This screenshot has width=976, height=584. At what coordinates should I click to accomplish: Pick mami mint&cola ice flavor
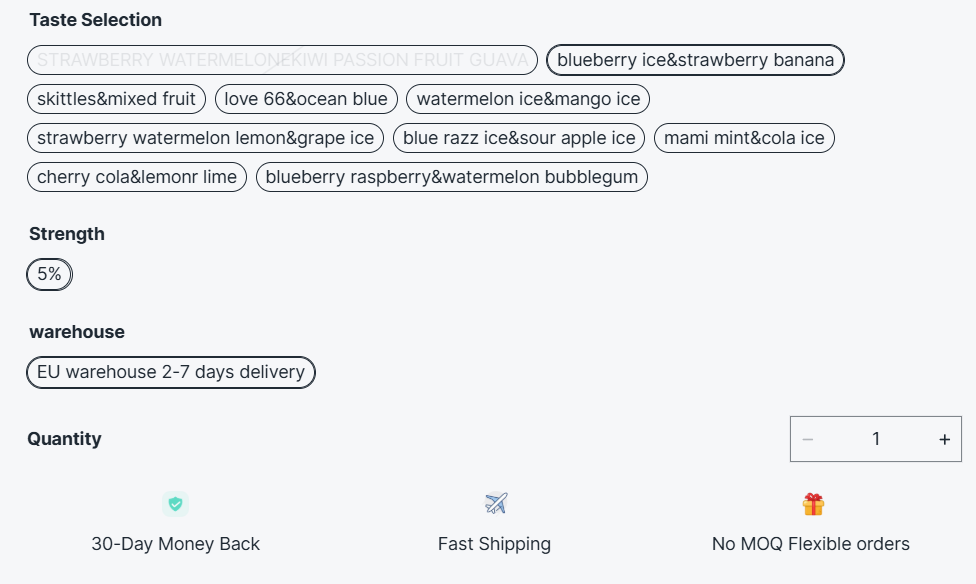pyautogui.click(x=744, y=138)
